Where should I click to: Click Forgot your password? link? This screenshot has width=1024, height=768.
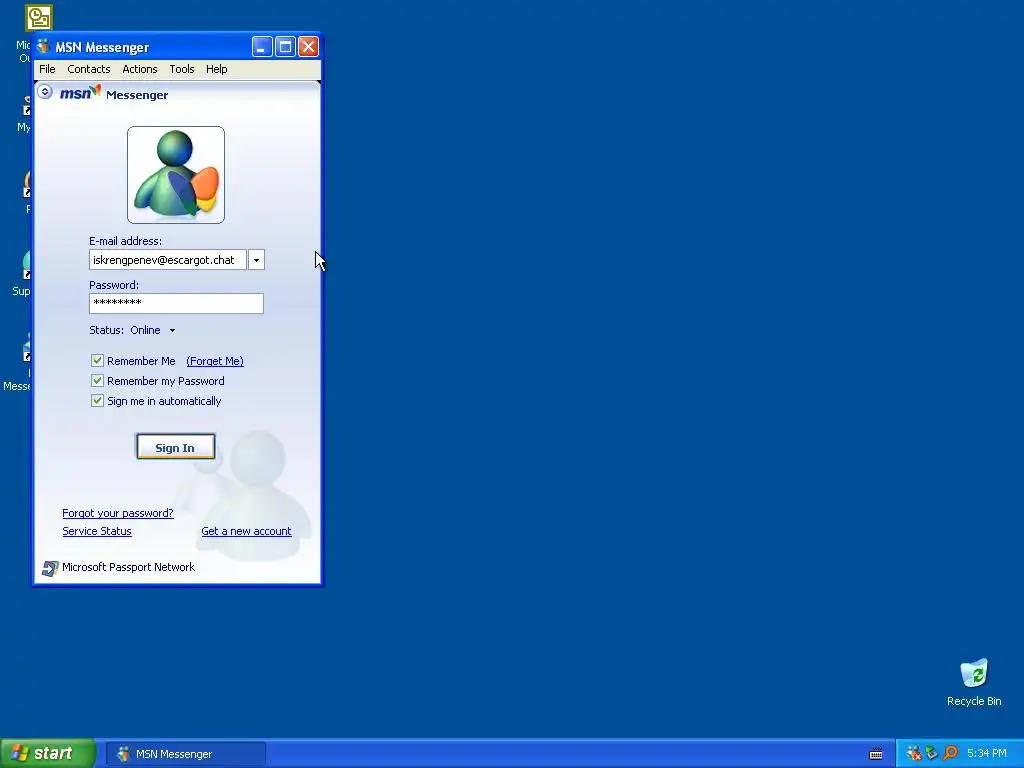click(x=118, y=513)
